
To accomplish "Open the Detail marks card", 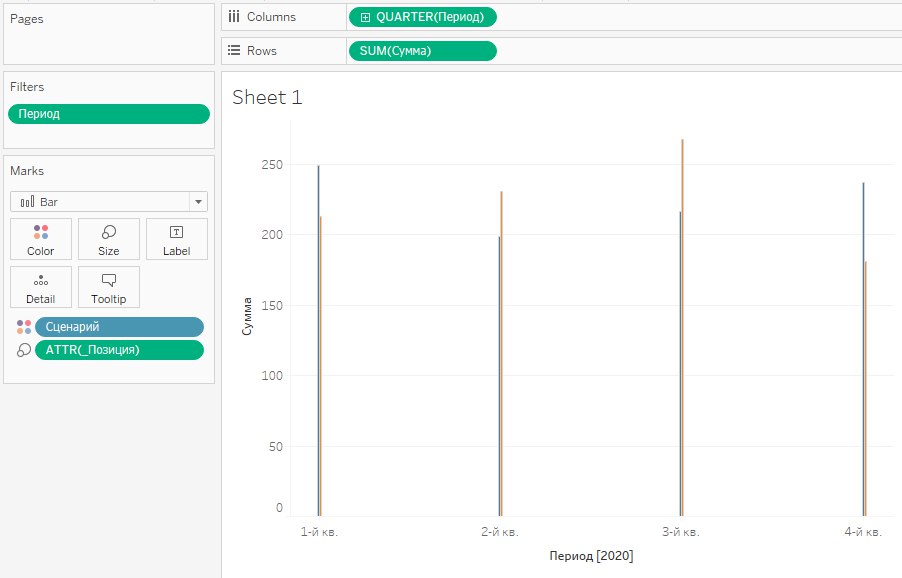I will coord(41,287).
